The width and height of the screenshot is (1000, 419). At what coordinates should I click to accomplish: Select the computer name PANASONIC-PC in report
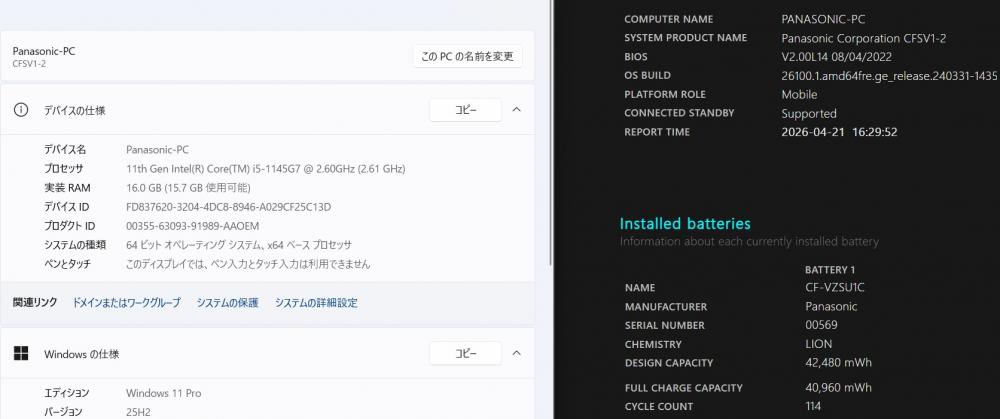tap(823, 19)
